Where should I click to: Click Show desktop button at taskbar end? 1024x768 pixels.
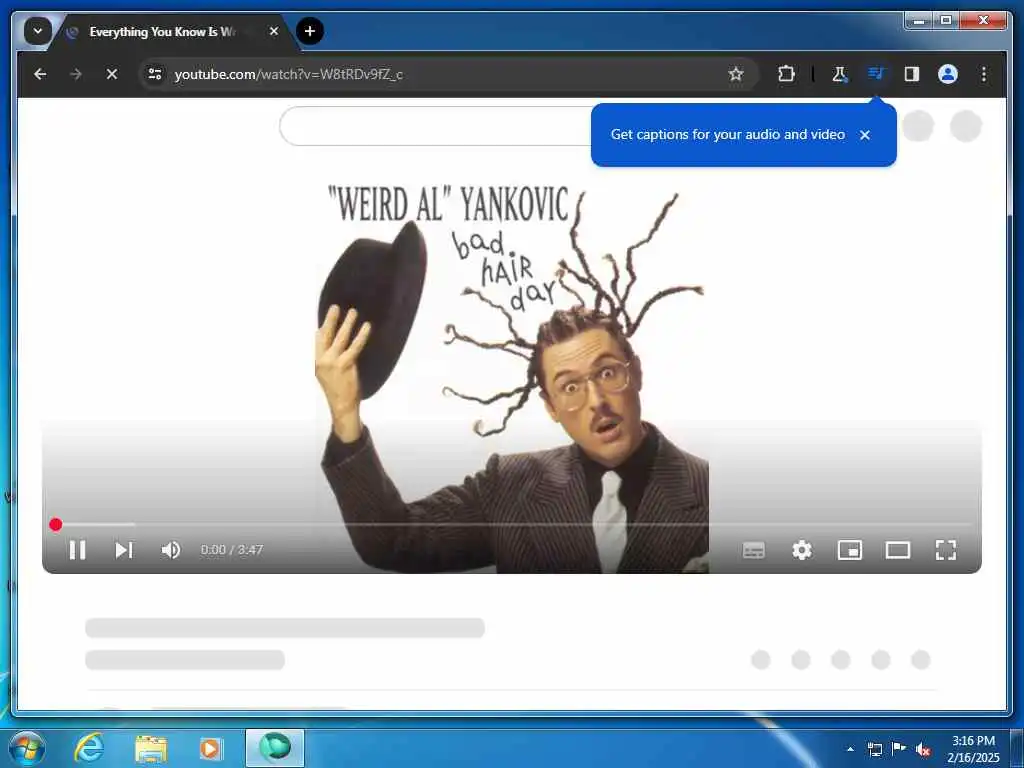coord(1017,748)
